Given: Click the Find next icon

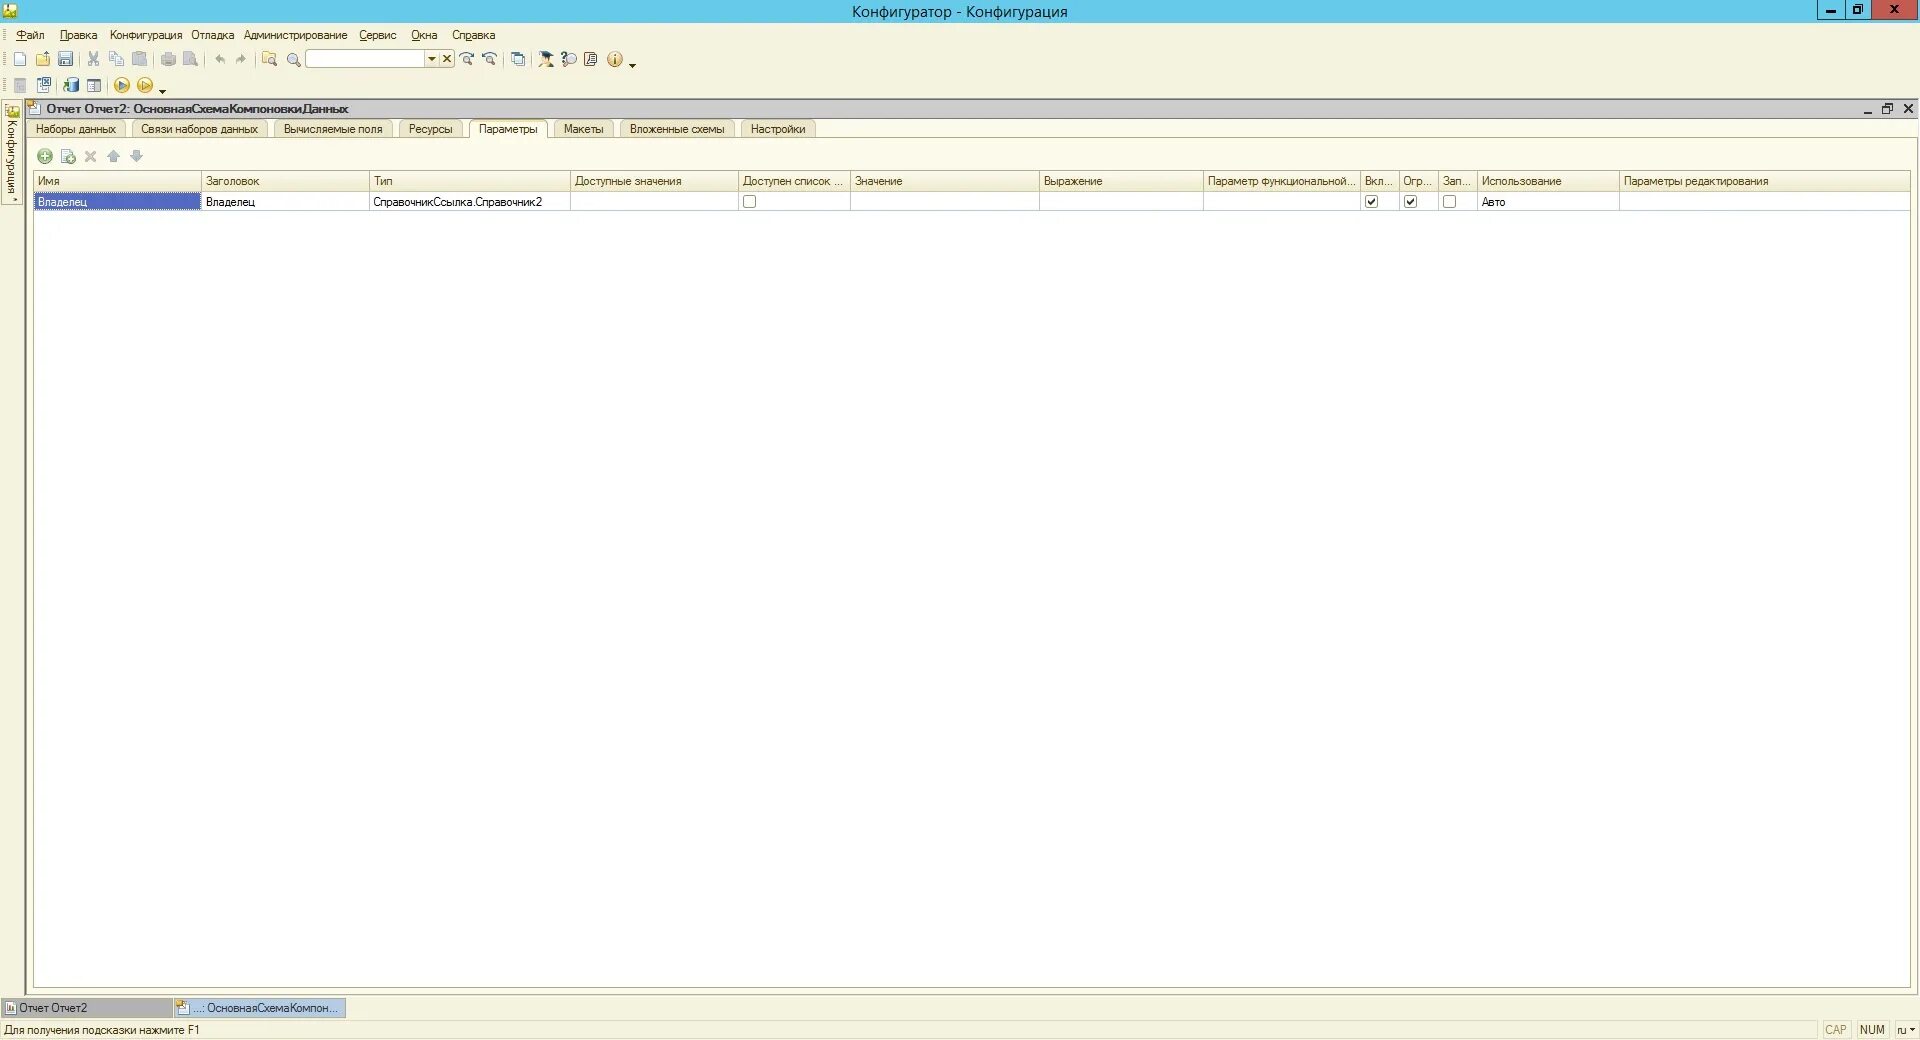Looking at the screenshot, I should [467, 60].
